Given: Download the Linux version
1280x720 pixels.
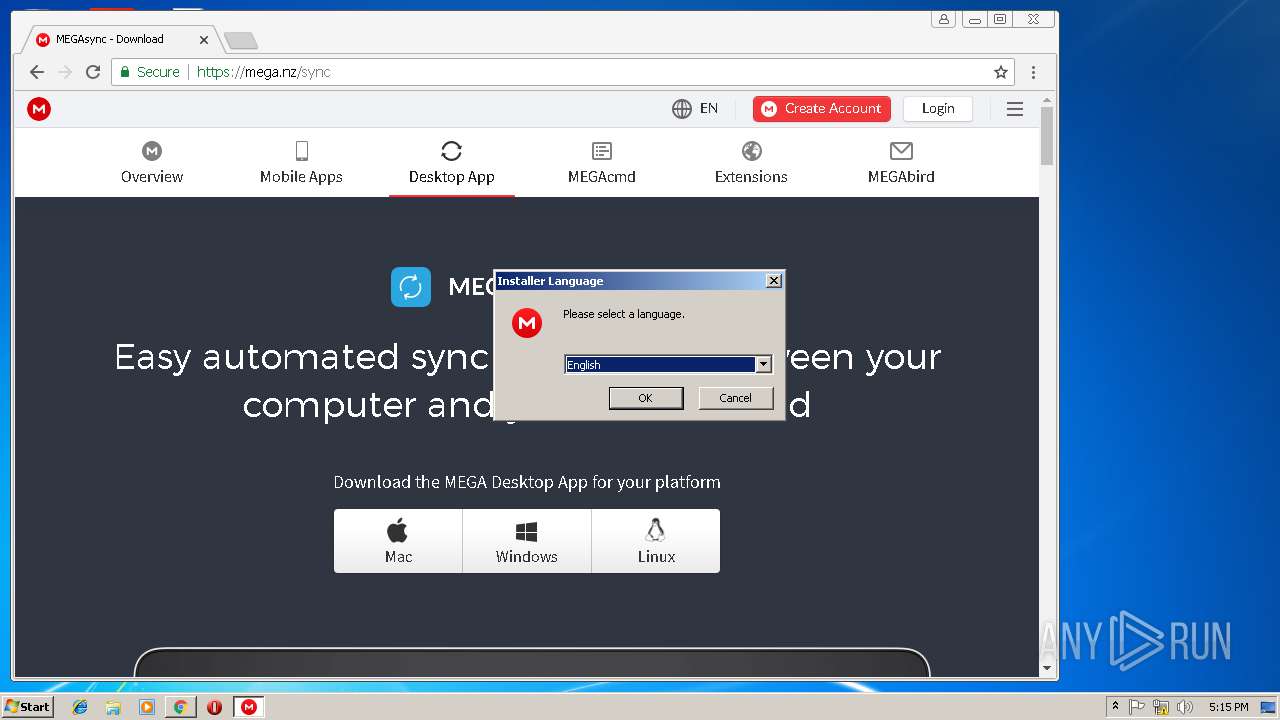Looking at the screenshot, I should pos(656,541).
